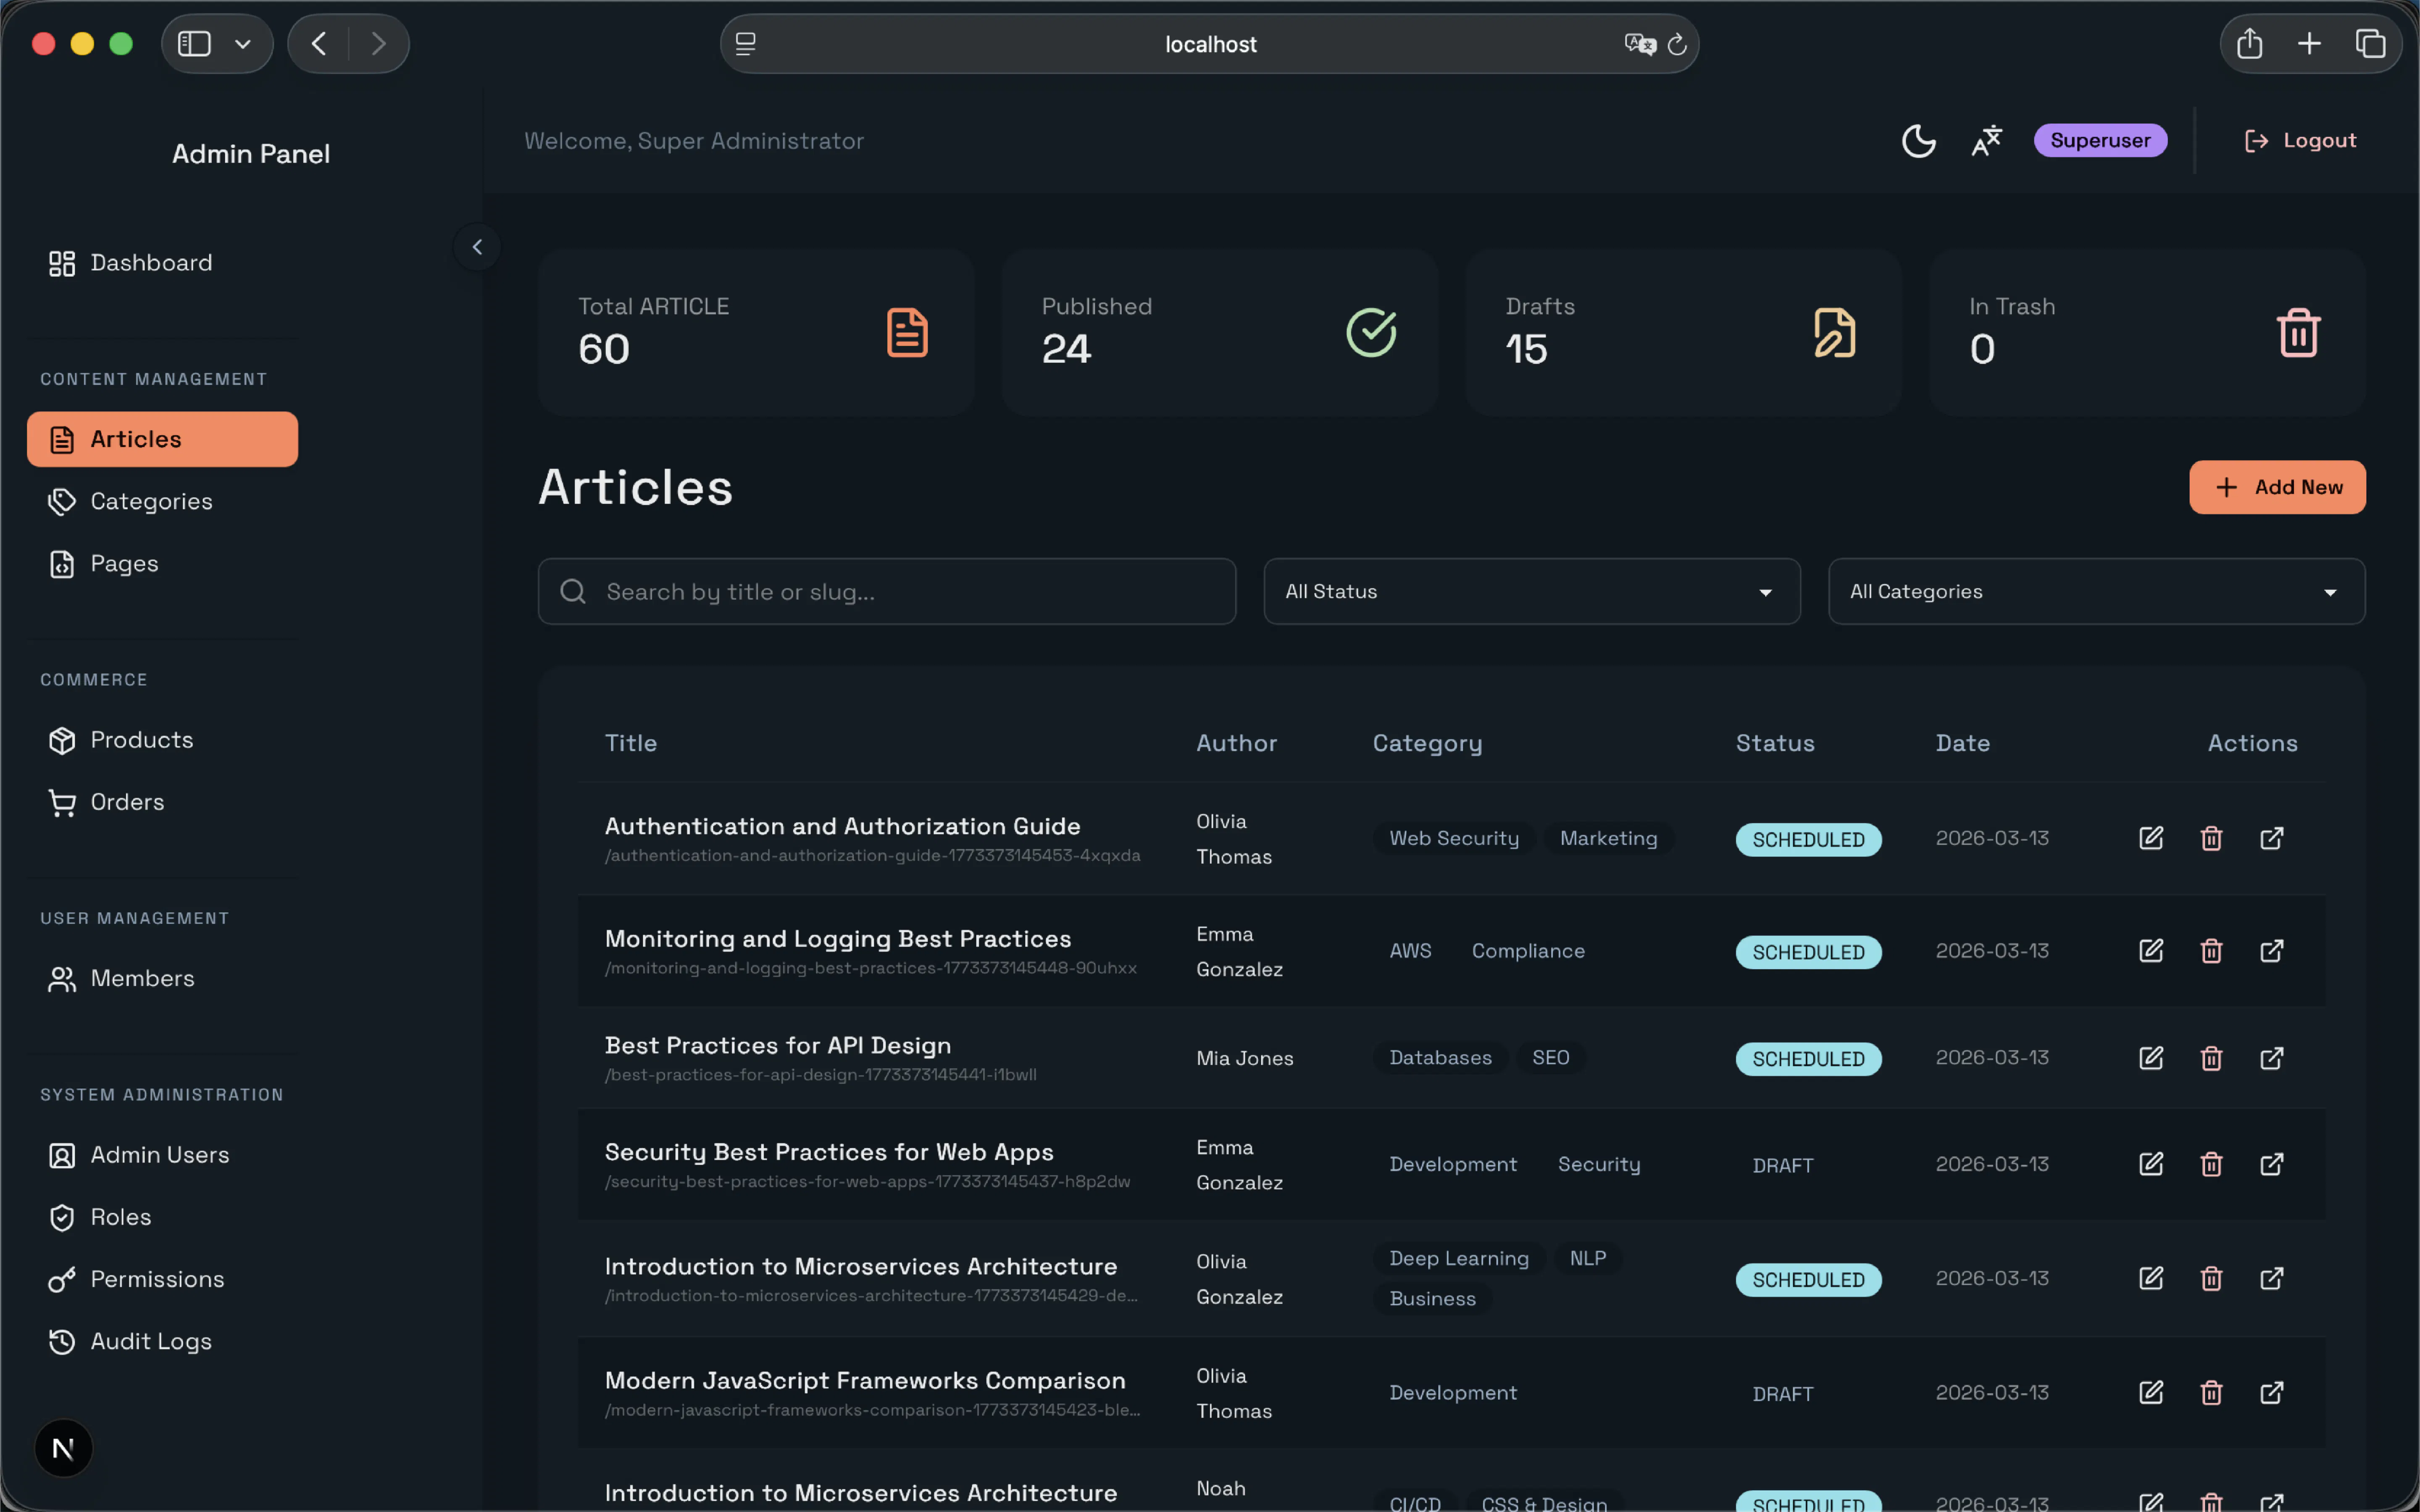The image size is (2420, 1512).
Task: Delete the Authentication and Authorization Guide article
Action: pos(2211,838)
